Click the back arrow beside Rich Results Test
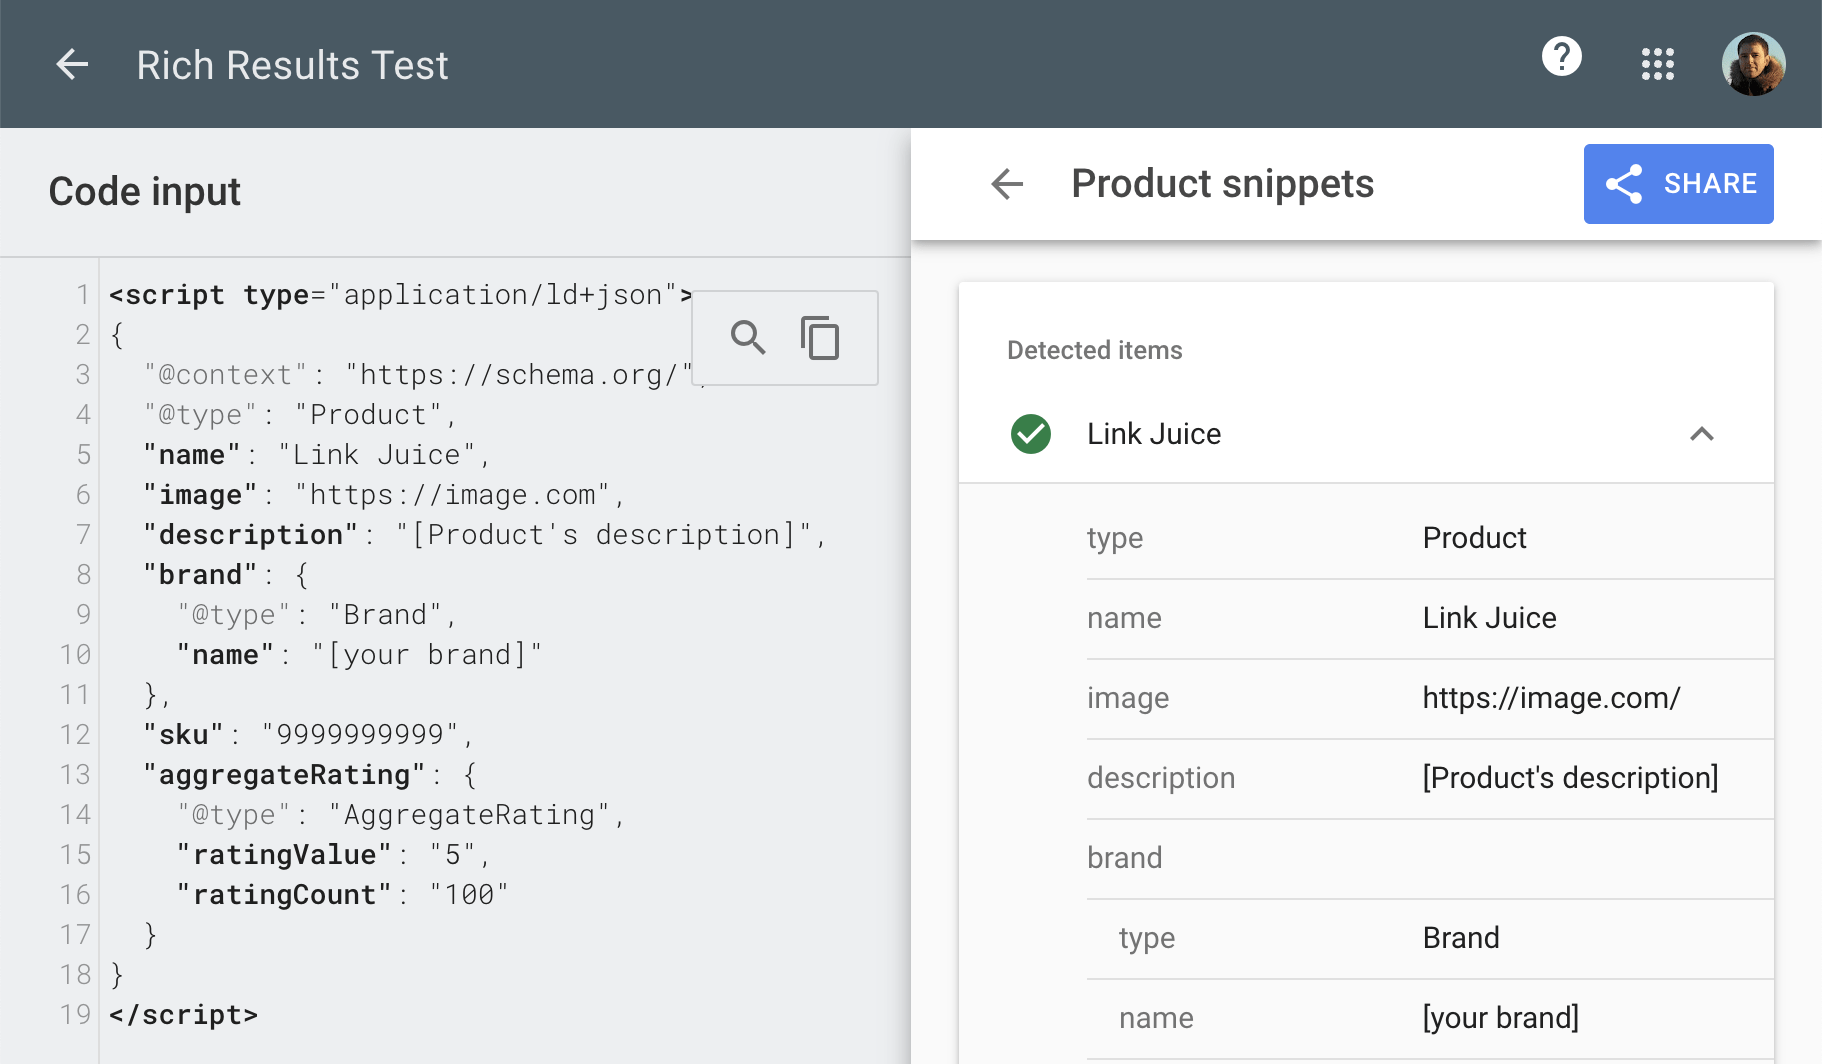Viewport: 1822px width, 1064px height. pos(71,64)
